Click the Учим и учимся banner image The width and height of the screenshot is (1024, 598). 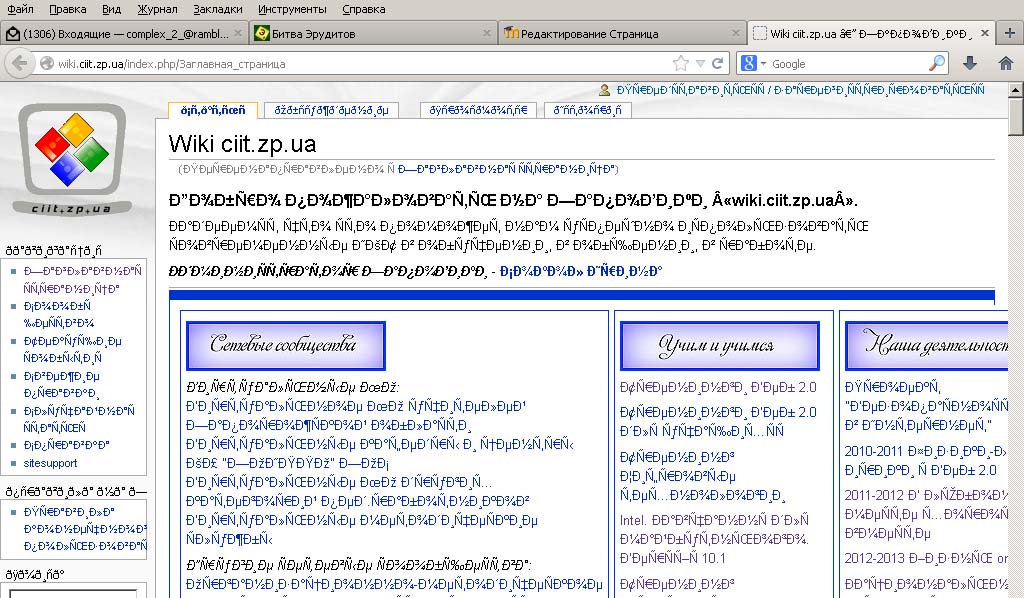click(720, 345)
